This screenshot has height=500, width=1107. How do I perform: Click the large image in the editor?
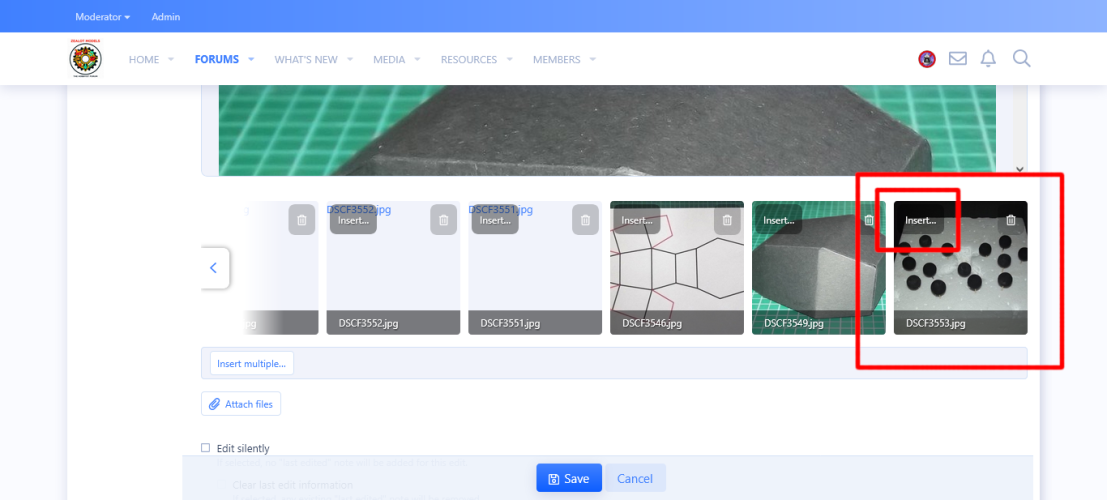point(607,131)
